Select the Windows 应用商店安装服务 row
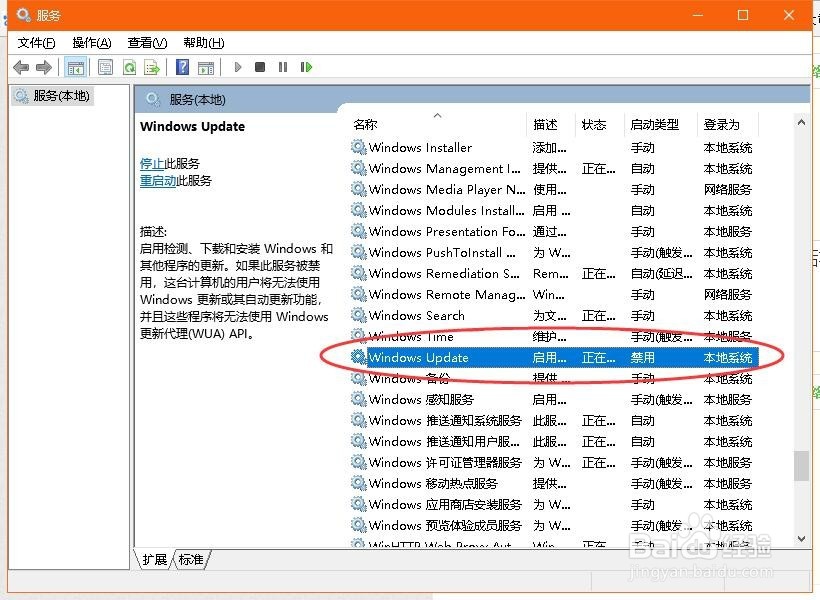Screen dimensions: 820x600 (x=553, y=504)
